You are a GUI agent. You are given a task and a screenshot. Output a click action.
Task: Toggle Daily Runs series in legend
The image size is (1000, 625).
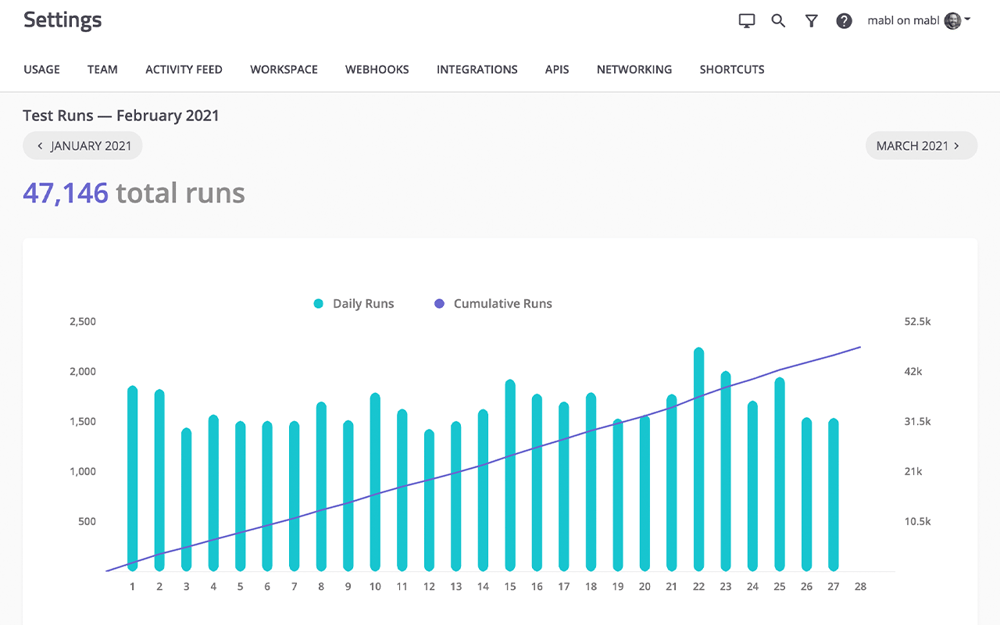[354, 304]
